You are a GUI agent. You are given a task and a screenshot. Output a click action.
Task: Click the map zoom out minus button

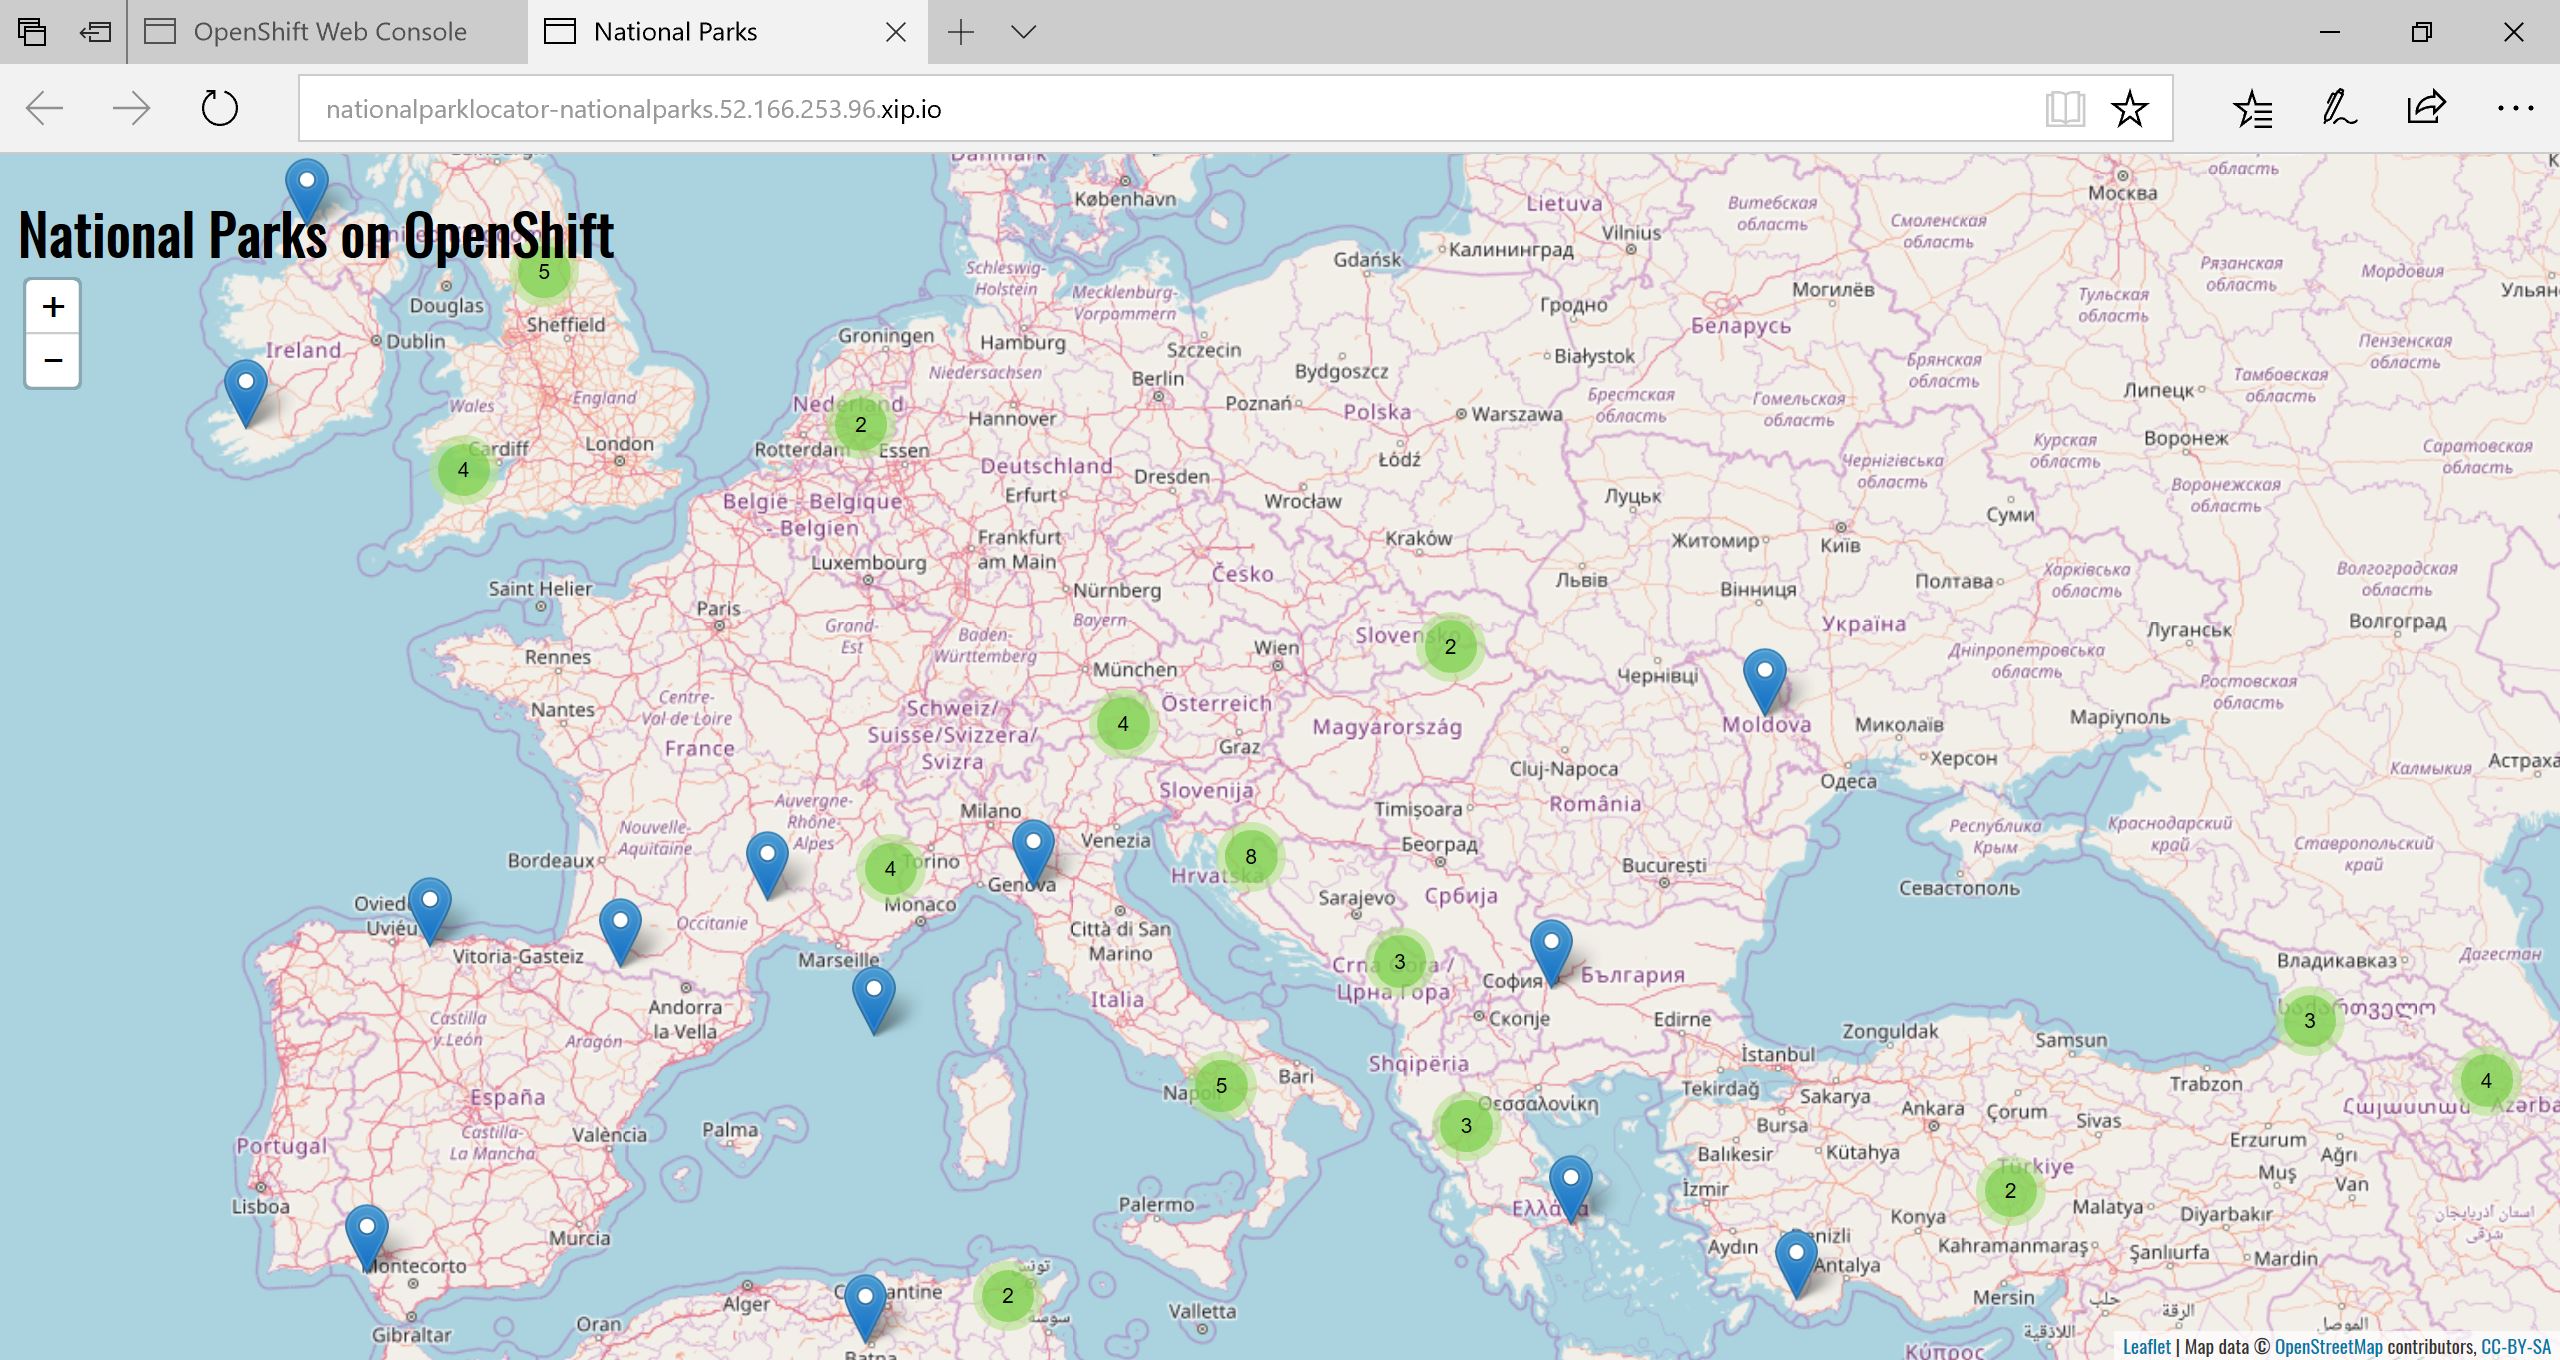pos(53,360)
